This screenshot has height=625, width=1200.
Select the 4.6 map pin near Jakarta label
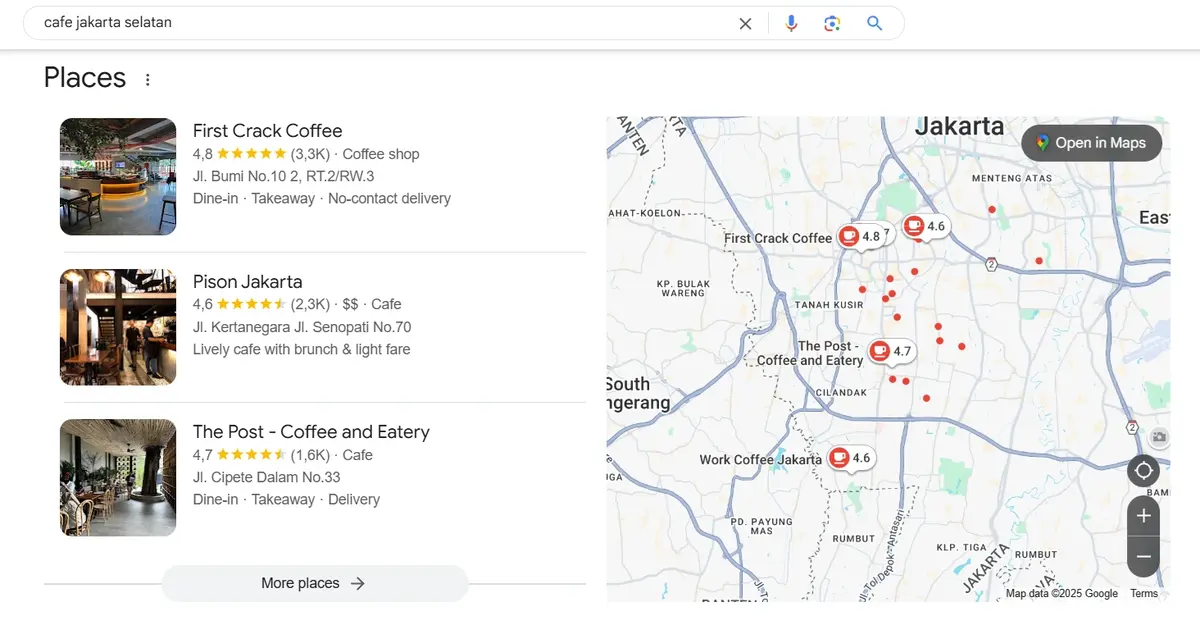pos(925,226)
